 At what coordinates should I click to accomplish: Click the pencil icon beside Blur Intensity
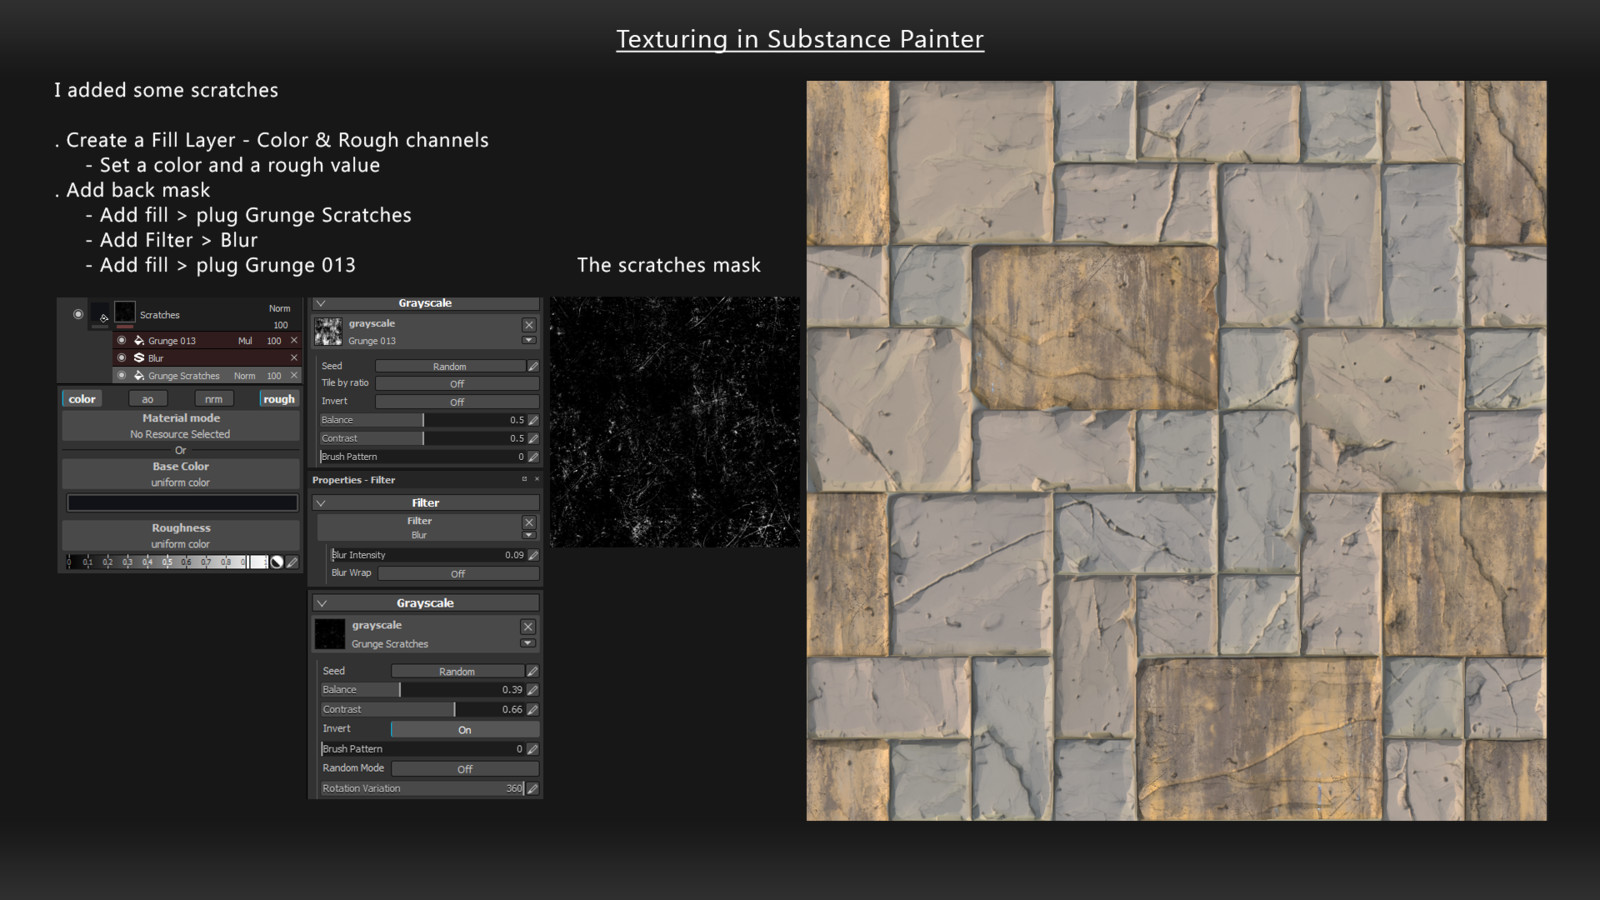(533, 554)
